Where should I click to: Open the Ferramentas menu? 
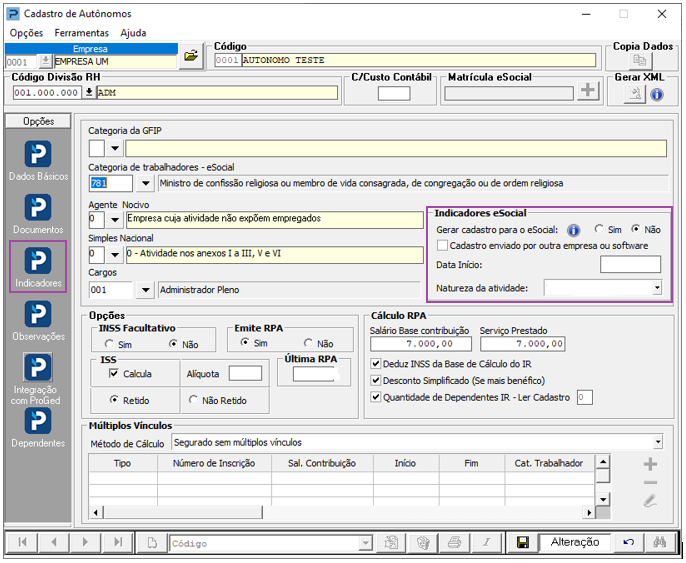coord(81,33)
